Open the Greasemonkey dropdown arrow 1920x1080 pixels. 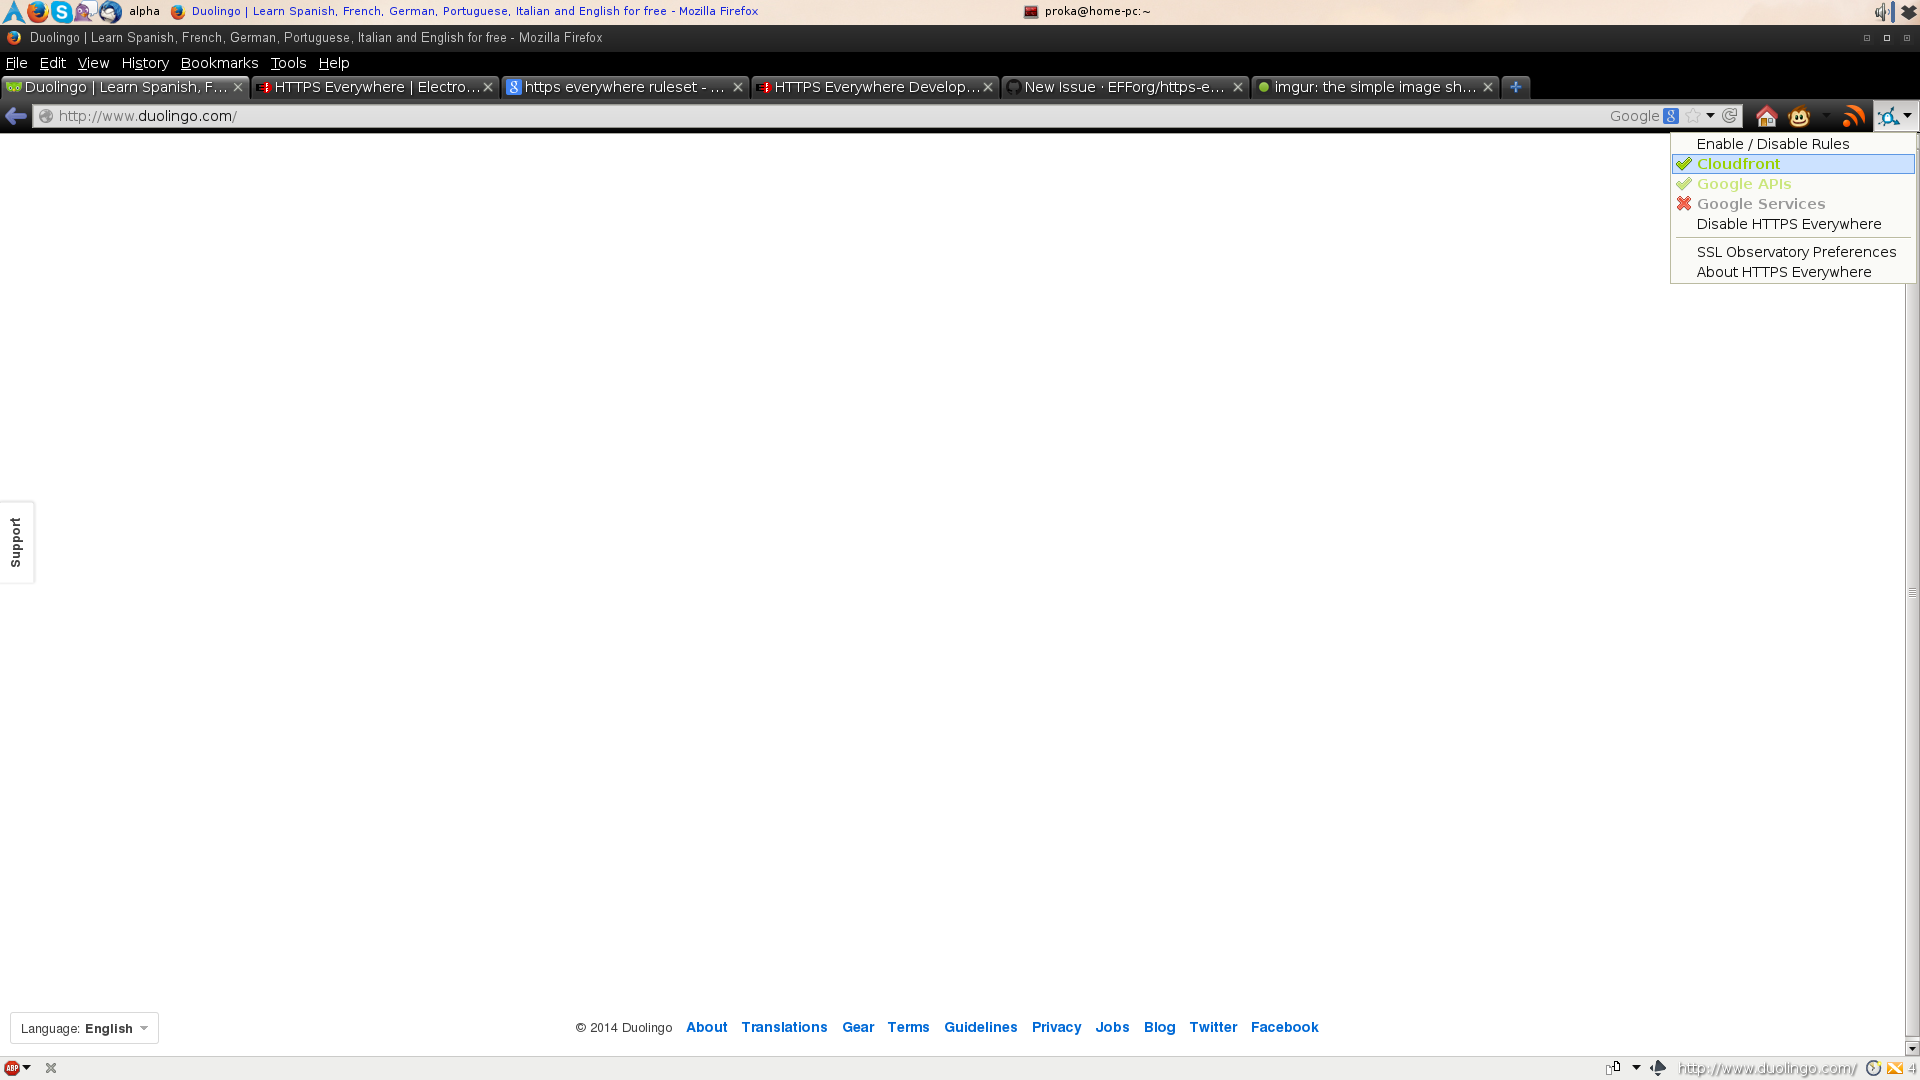(1826, 117)
